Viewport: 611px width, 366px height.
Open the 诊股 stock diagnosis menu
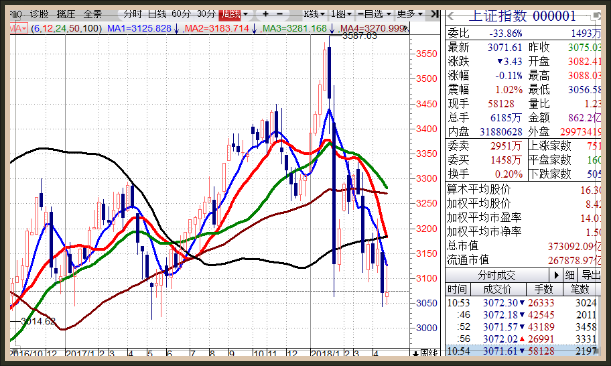pyautogui.click(x=39, y=14)
